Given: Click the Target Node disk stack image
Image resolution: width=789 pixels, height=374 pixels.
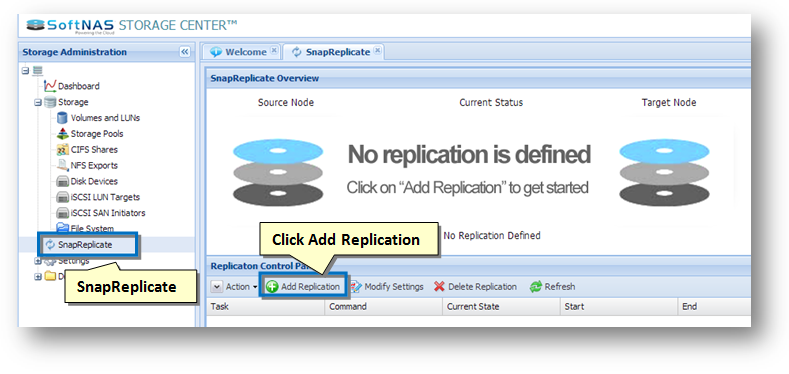Looking at the screenshot, I should [x=664, y=172].
